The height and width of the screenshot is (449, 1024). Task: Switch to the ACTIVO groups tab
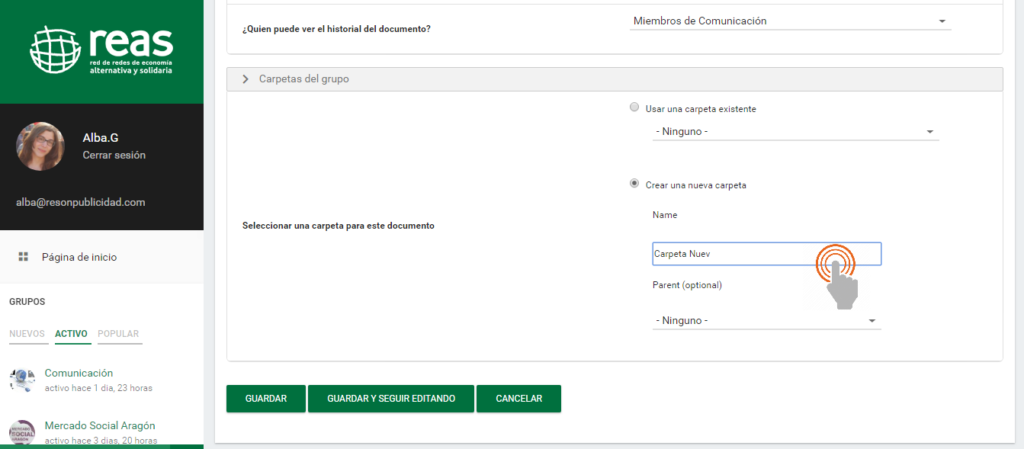coord(71,334)
